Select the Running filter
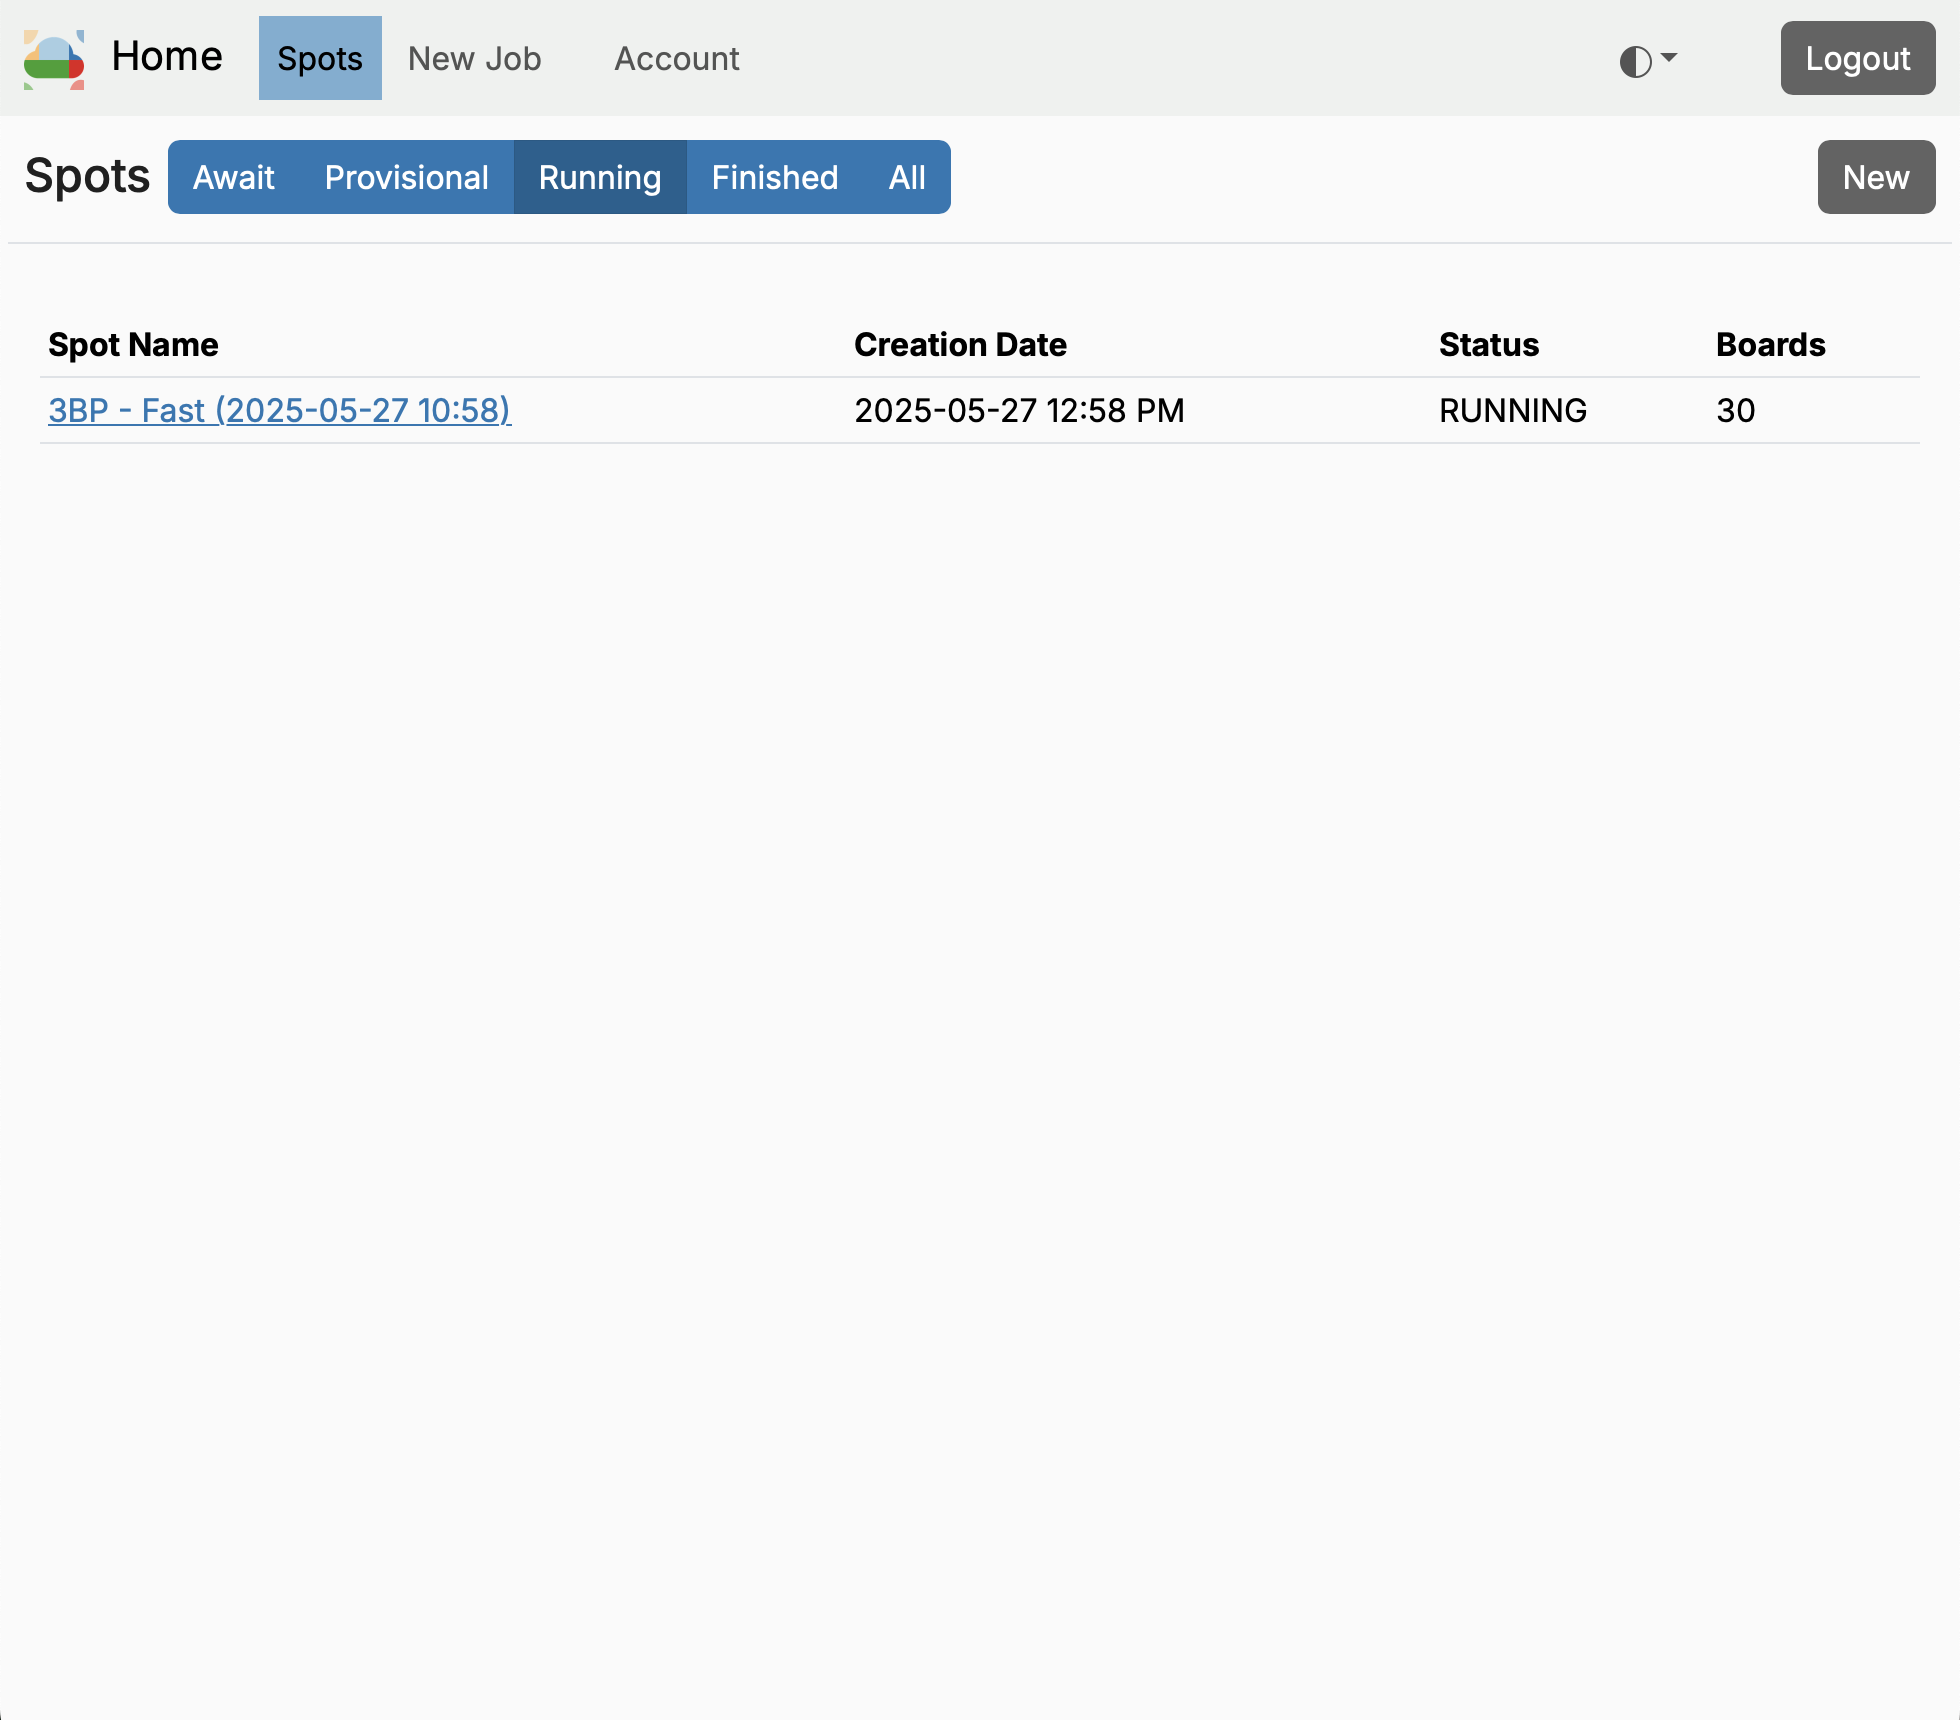This screenshot has height=1720, width=1960. pos(600,178)
